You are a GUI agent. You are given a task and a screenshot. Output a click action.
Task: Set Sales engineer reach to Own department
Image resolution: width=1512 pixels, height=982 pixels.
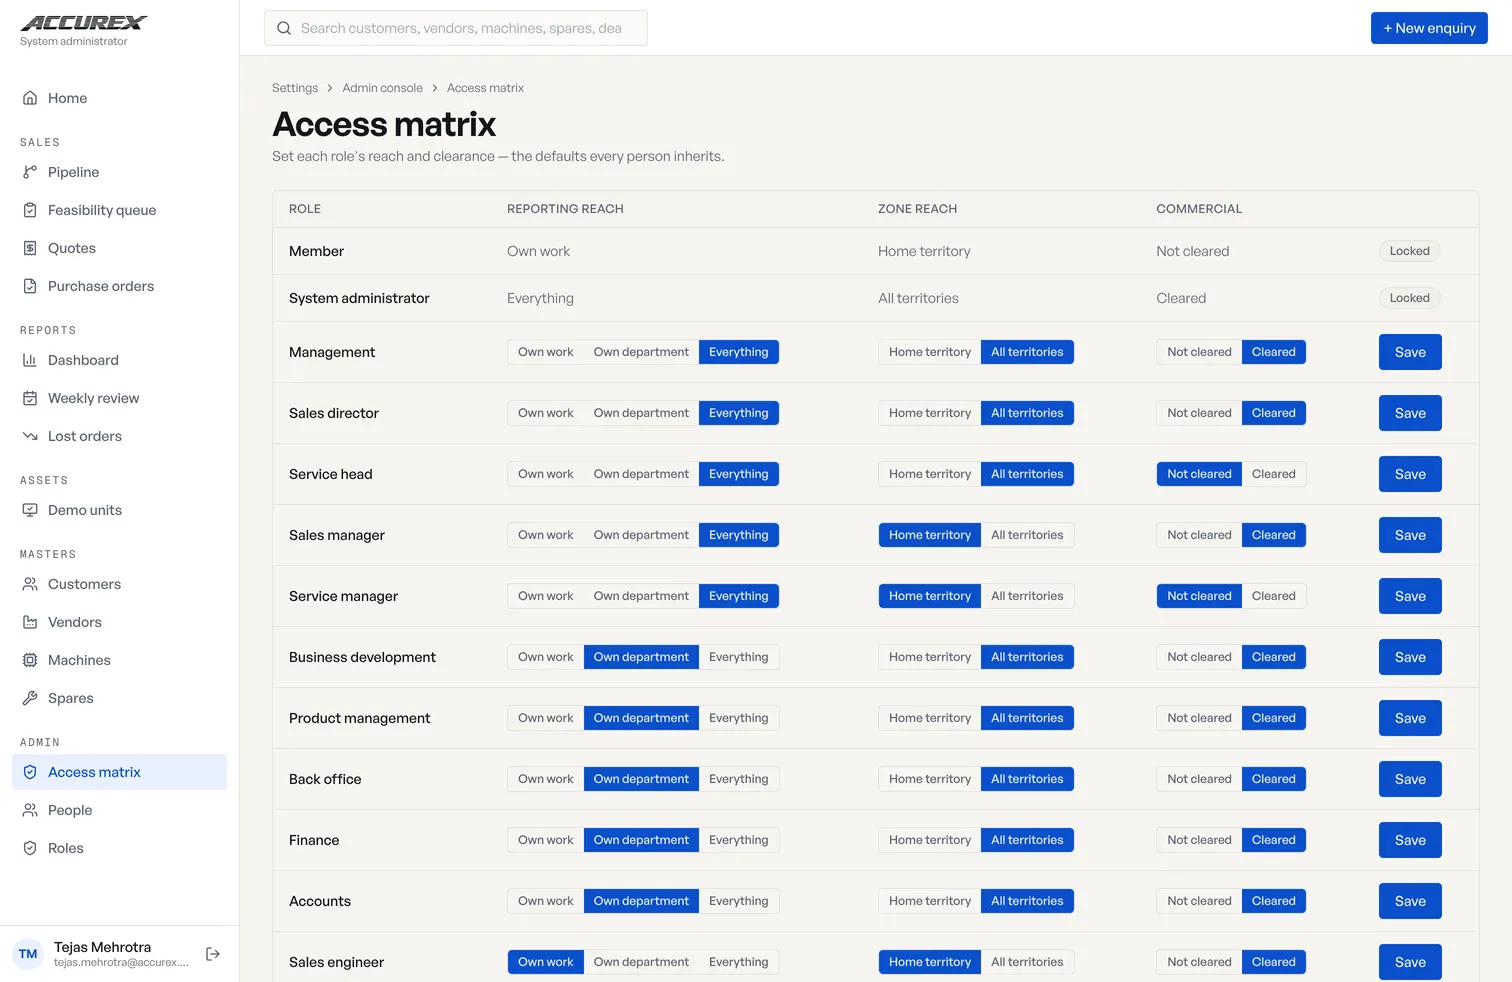point(641,962)
